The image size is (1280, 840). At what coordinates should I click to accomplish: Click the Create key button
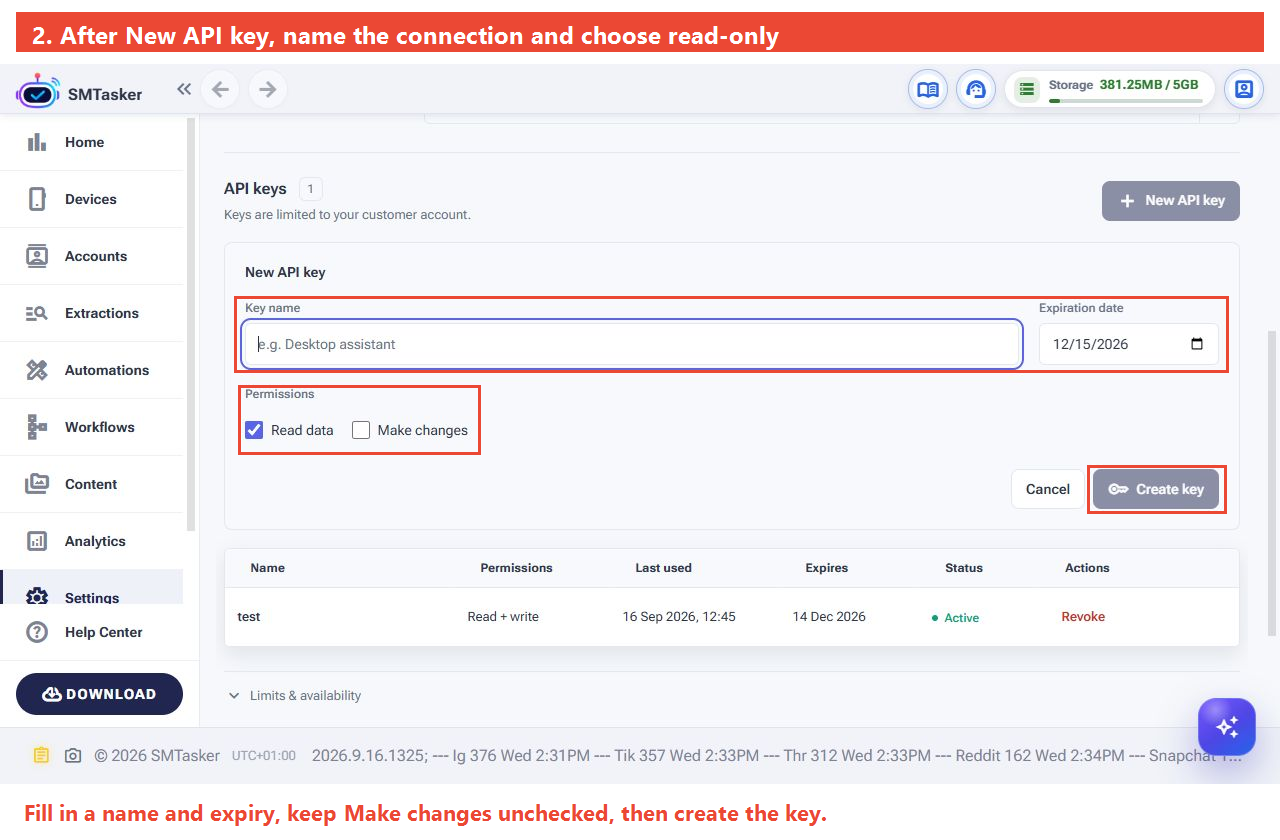(x=1156, y=489)
